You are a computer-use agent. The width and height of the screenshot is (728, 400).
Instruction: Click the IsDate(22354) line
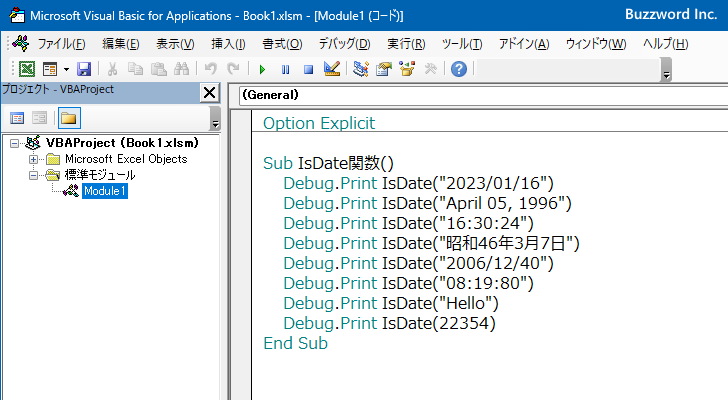pyautogui.click(x=390, y=323)
